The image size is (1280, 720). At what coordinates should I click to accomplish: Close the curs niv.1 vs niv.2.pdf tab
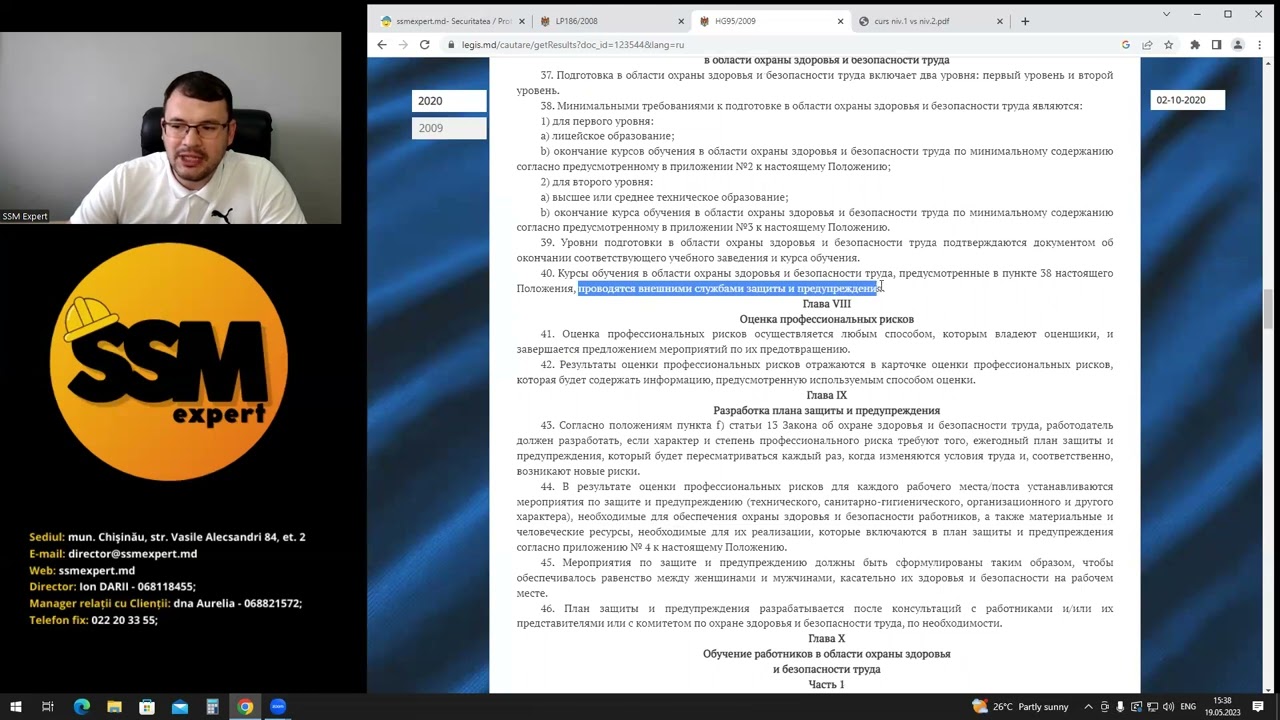pyautogui.click(x=1000, y=21)
